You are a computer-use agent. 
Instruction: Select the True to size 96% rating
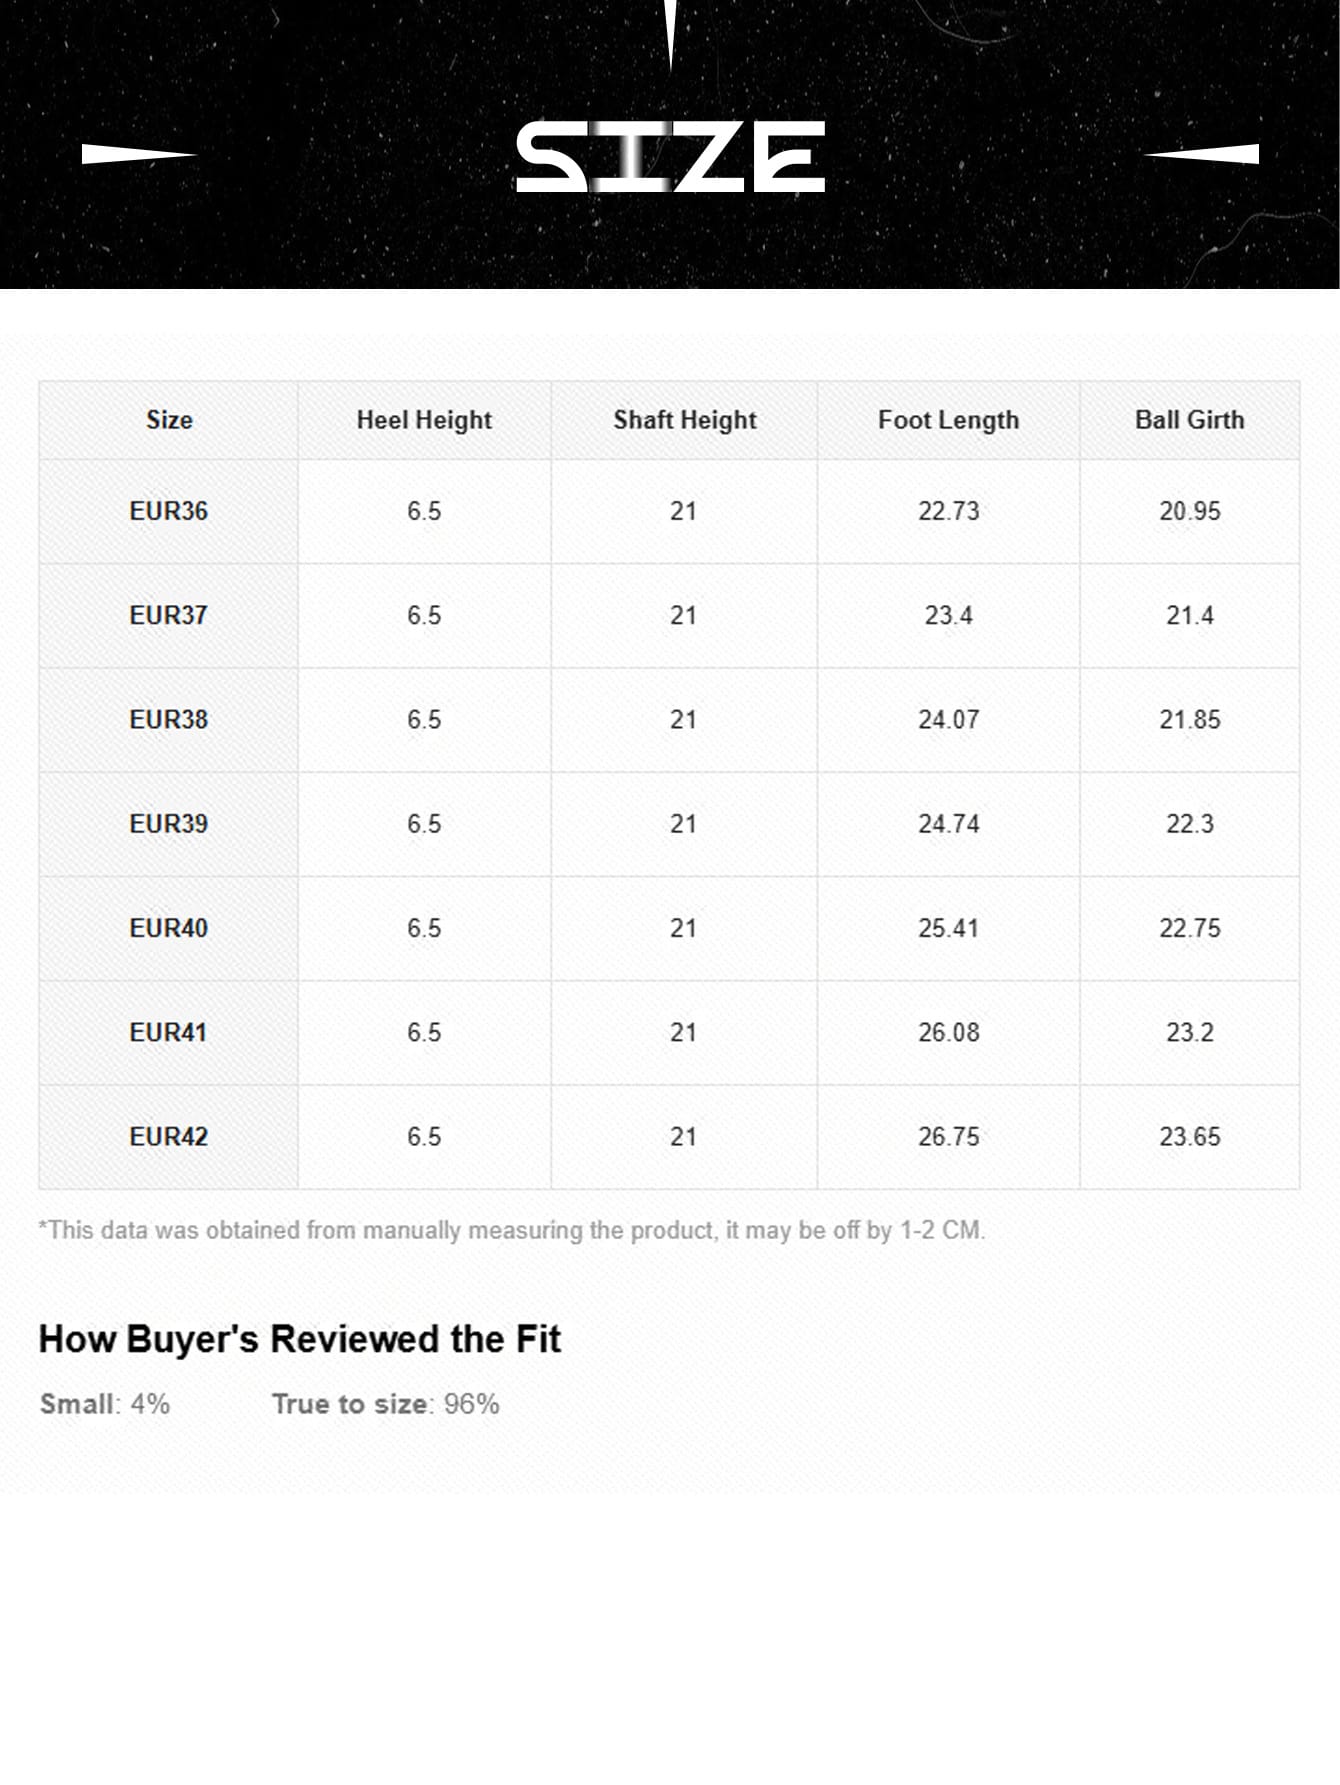(385, 1404)
